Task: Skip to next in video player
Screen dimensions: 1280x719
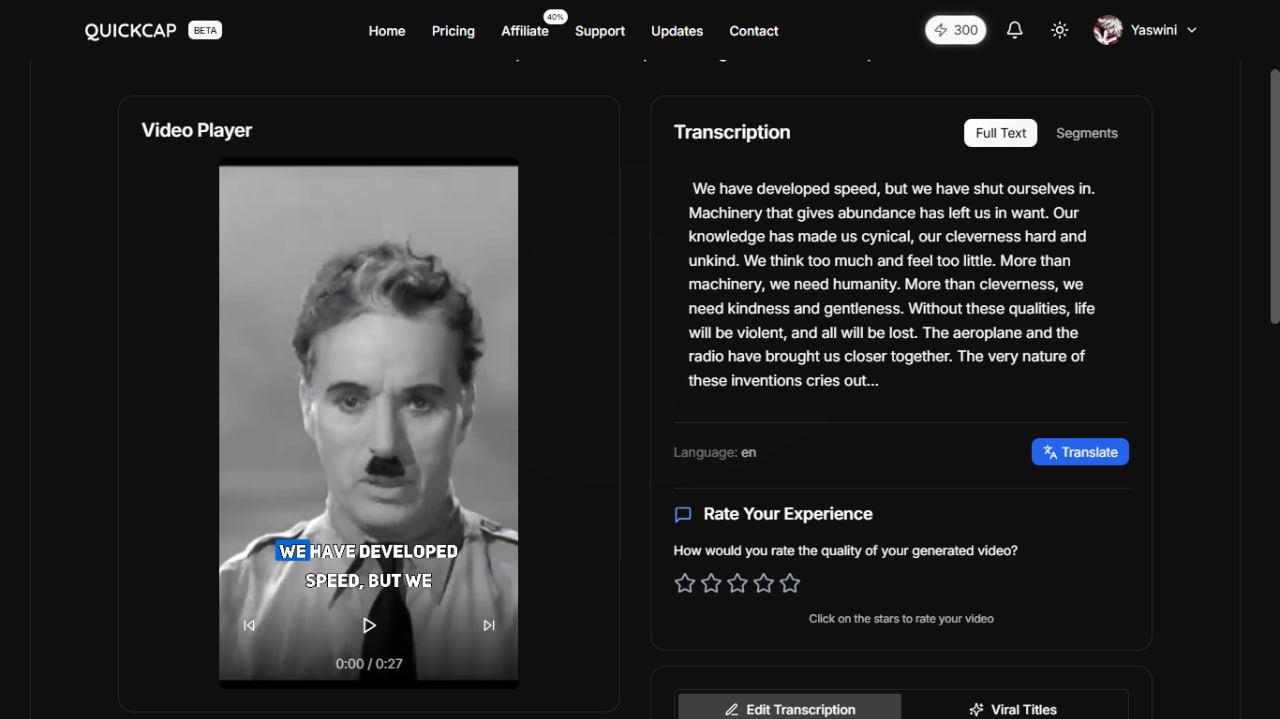Action: click(489, 625)
